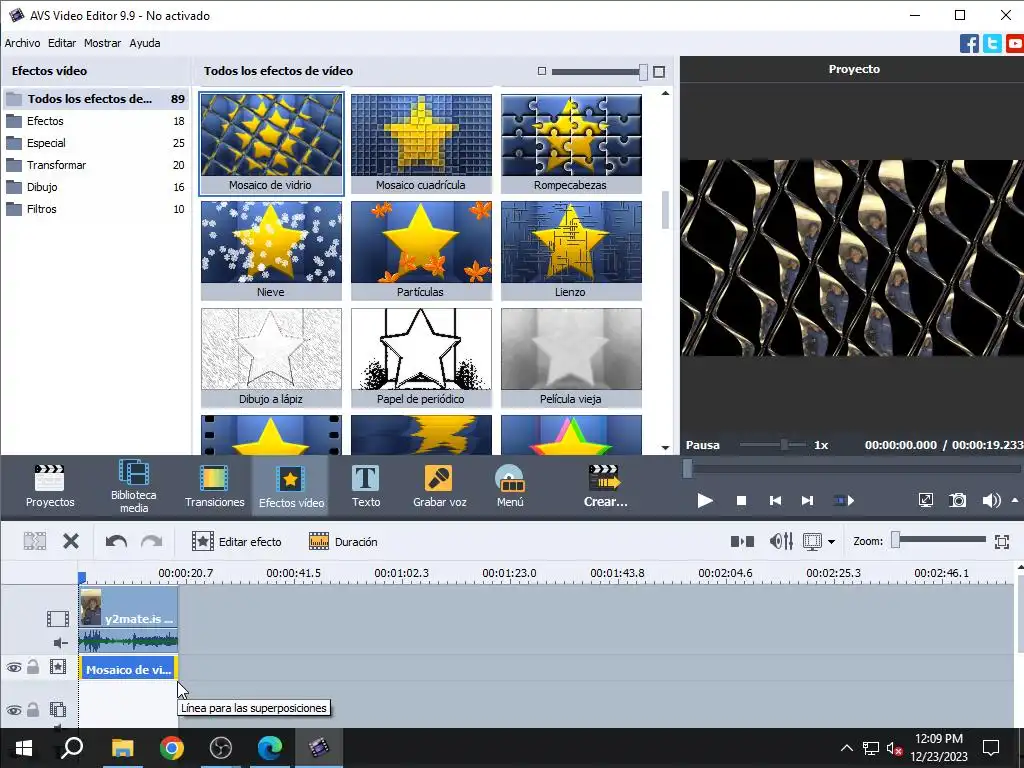Select Todos los efectos de... category
The image size is (1024, 768).
click(x=95, y=99)
